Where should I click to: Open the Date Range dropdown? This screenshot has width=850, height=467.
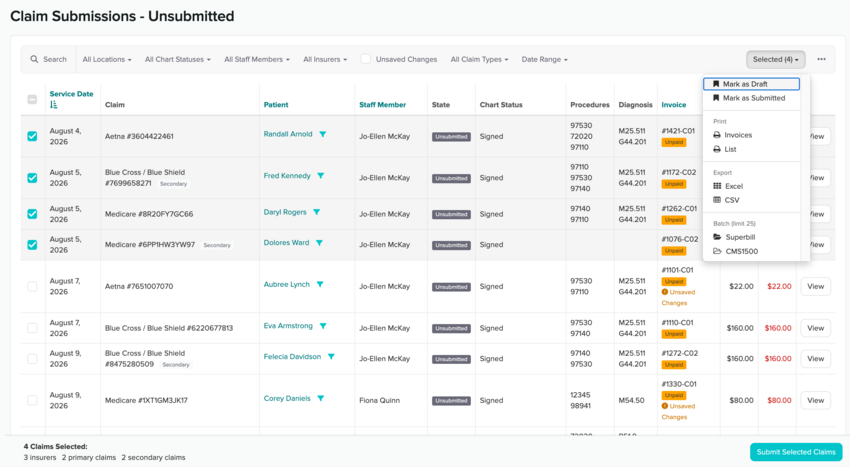(x=544, y=59)
